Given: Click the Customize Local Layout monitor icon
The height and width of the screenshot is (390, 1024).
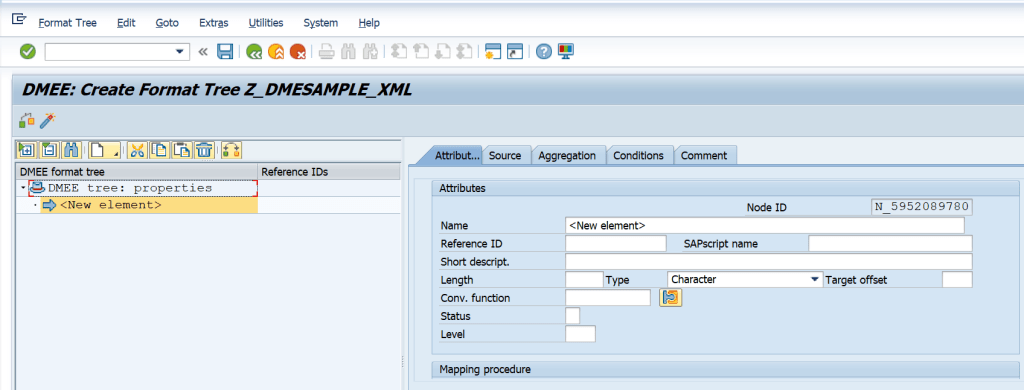Looking at the screenshot, I should (566, 52).
